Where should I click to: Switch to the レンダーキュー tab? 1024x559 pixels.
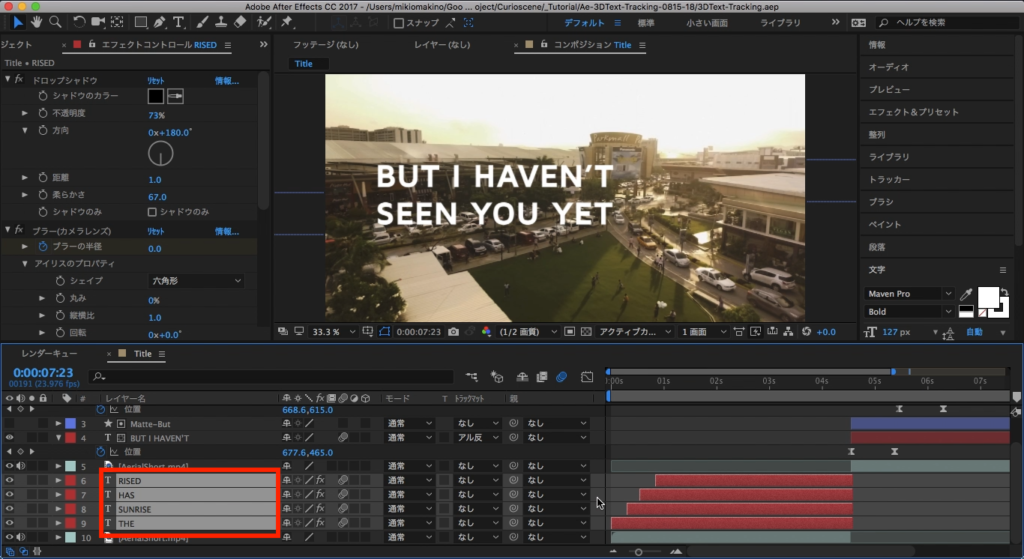[x=49, y=354]
